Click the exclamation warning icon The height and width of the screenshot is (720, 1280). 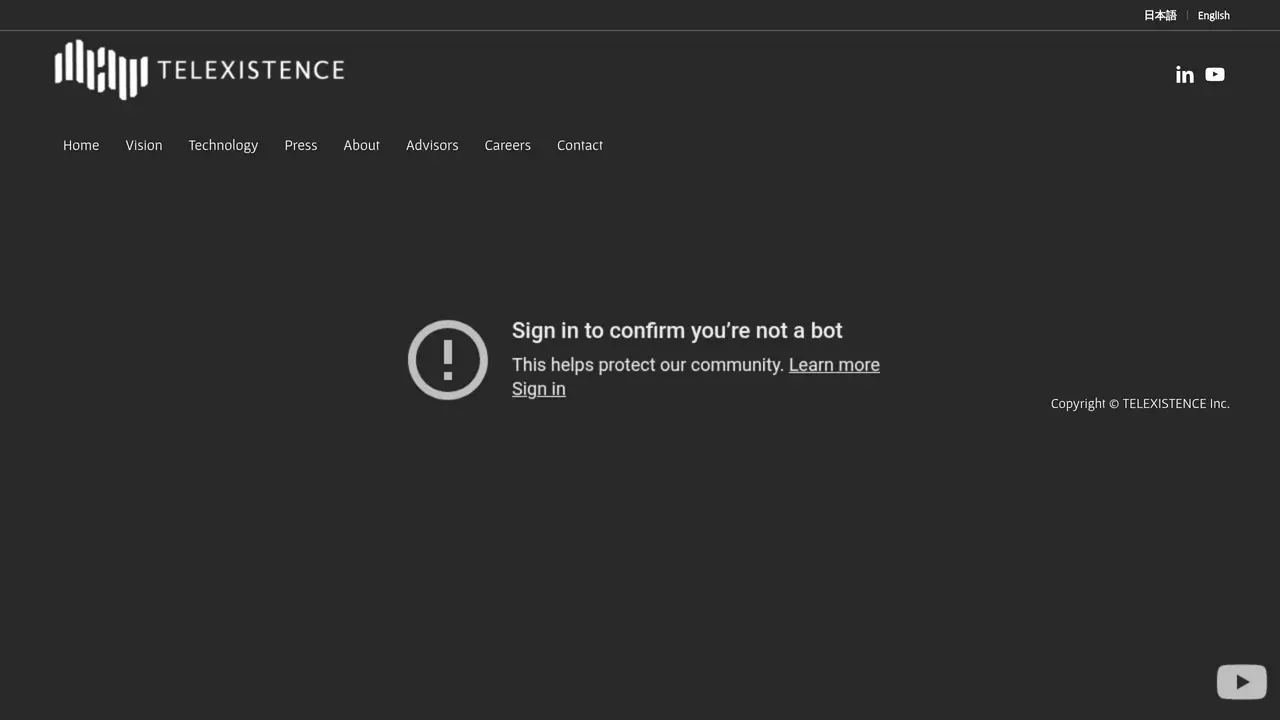click(448, 360)
